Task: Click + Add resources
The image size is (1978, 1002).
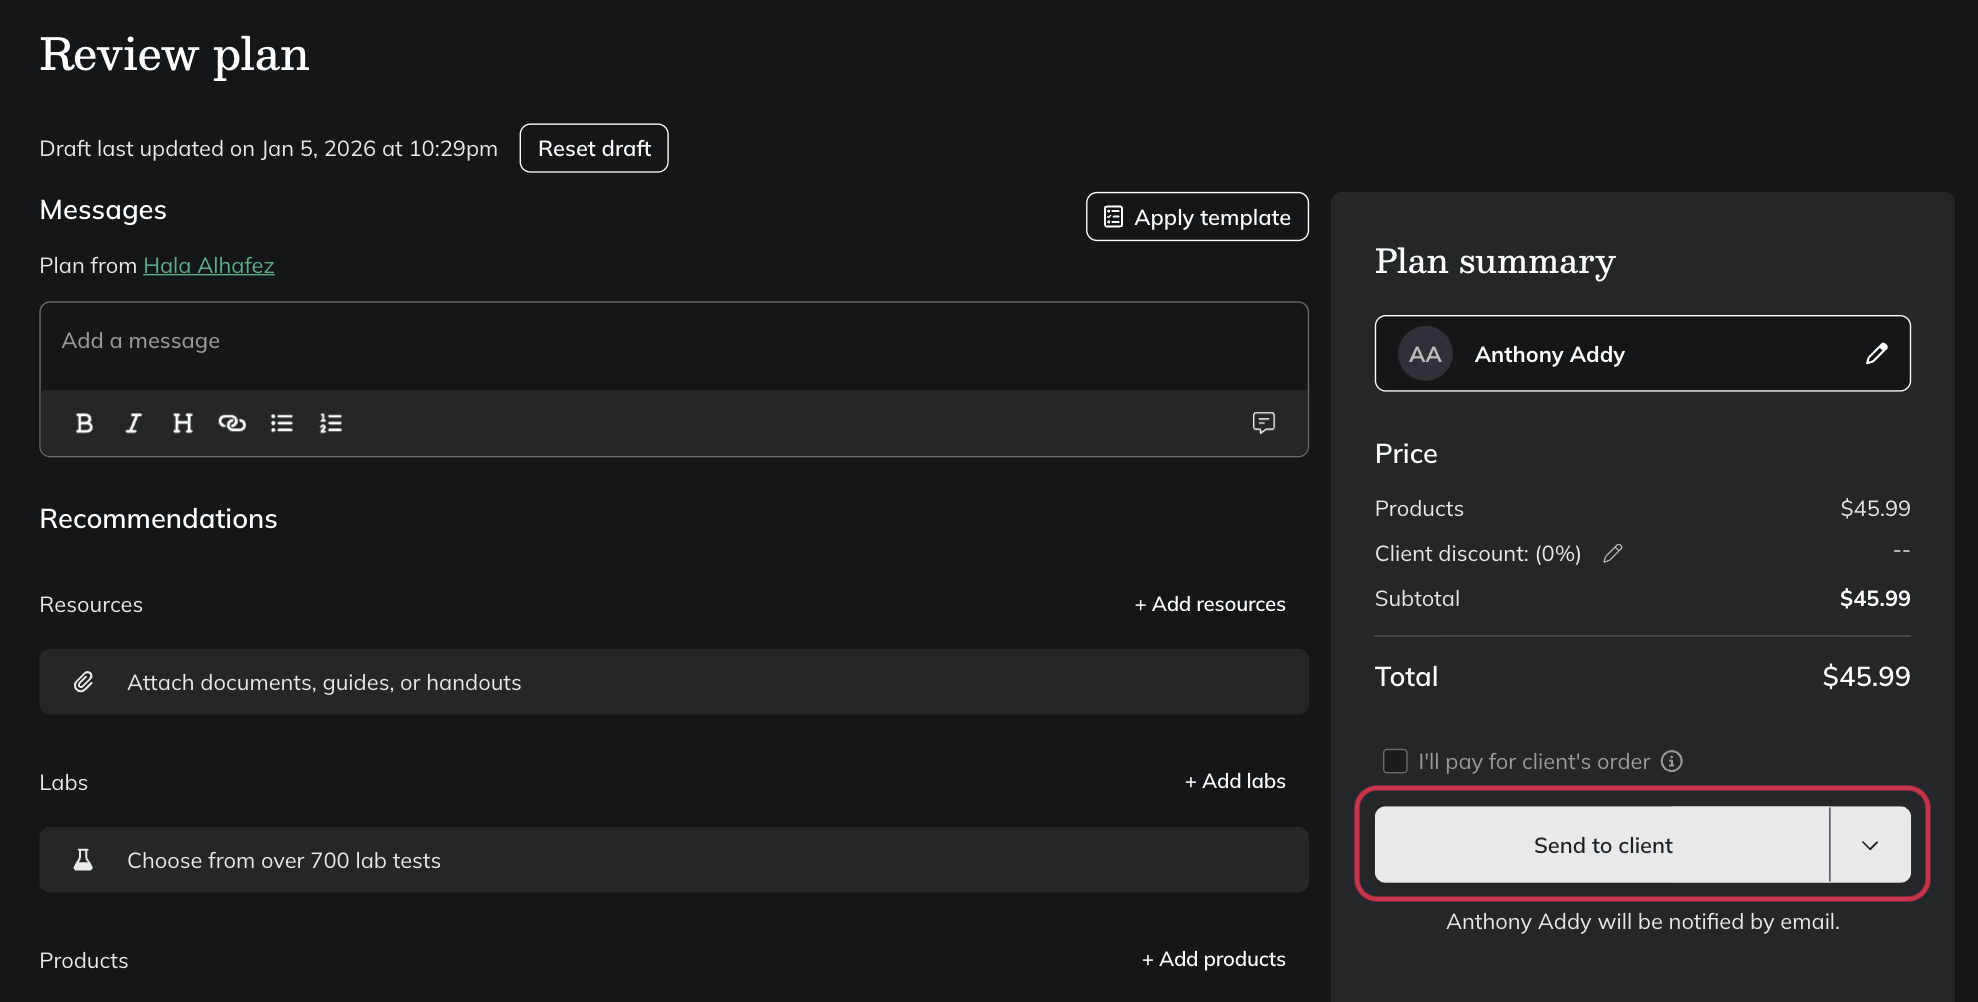Action: coord(1210,604)
